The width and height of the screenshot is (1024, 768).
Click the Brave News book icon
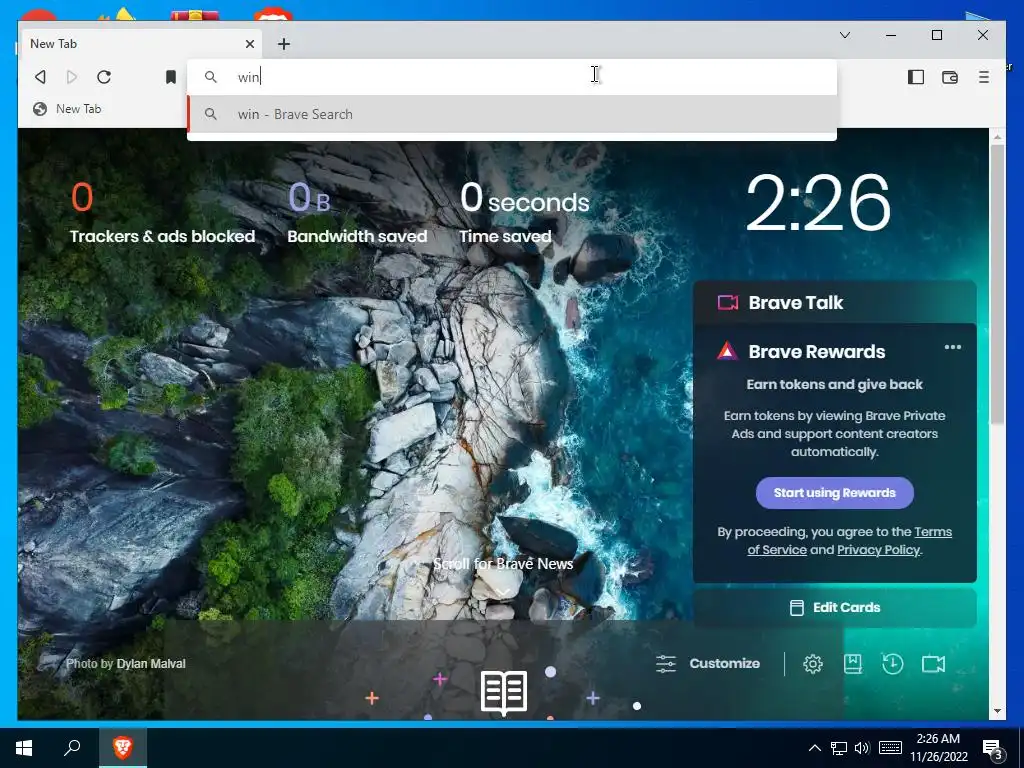coord(504,692)
